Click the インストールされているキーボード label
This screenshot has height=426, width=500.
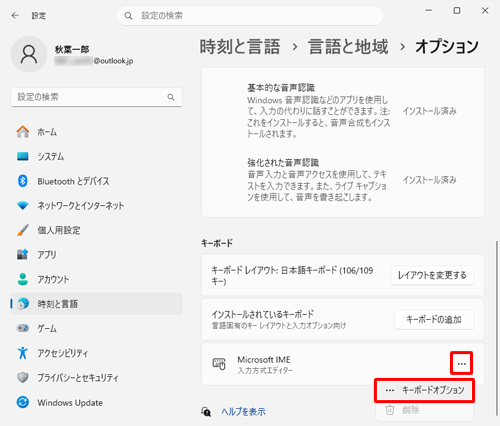click(263, 314)
